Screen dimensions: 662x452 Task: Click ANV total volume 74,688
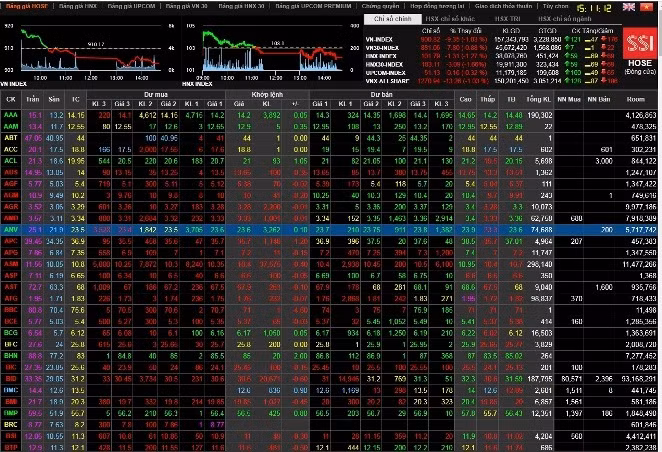[542, 230]
